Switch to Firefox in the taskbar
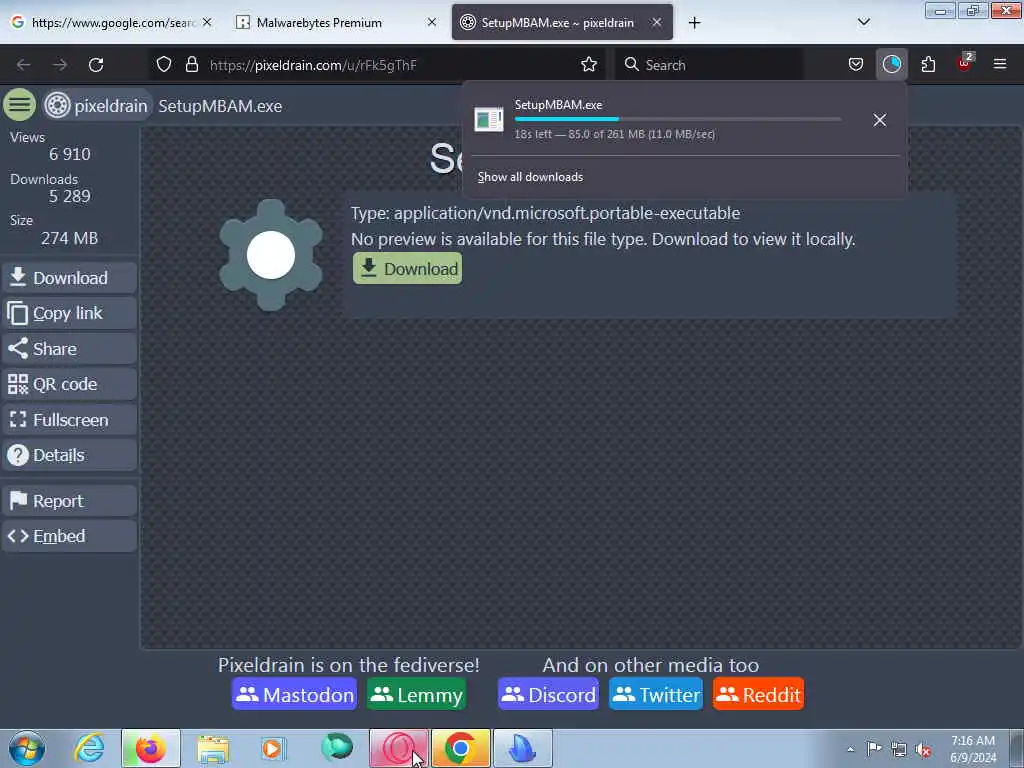1024x768 pixels. coord(151,748)
